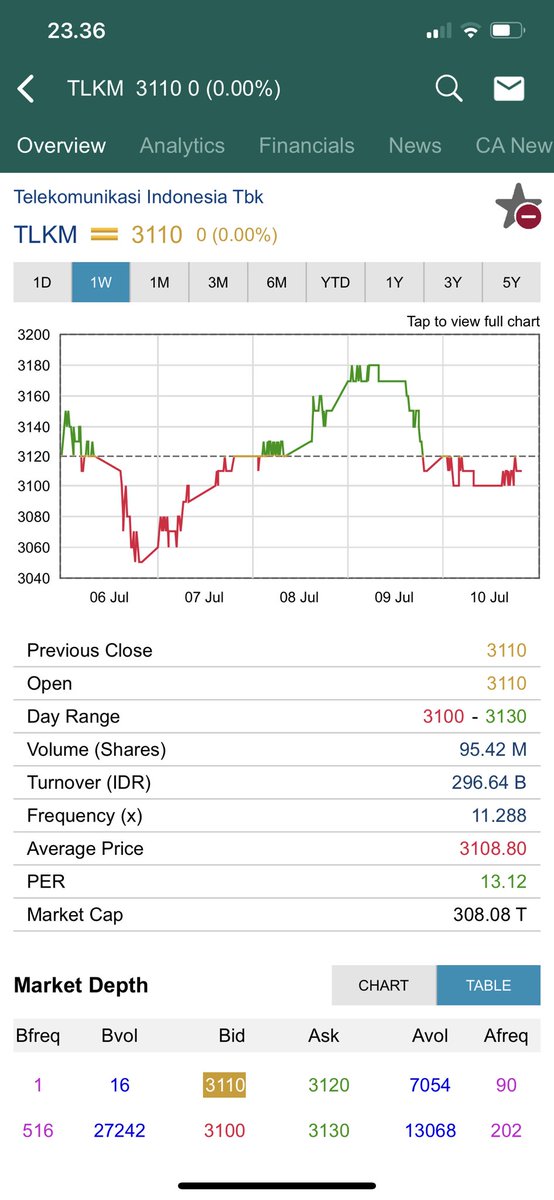Open the search magnifier icon
Viewport: 554px width, 1200px height.
[x=449, y=89]
